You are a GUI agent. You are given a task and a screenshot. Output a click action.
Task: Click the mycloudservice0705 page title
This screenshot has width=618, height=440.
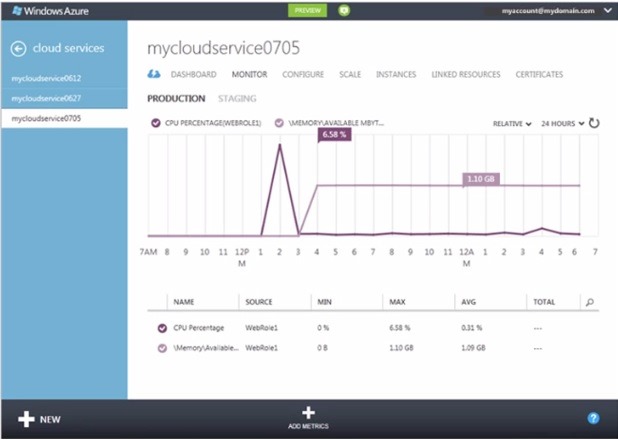pos(223,48)
